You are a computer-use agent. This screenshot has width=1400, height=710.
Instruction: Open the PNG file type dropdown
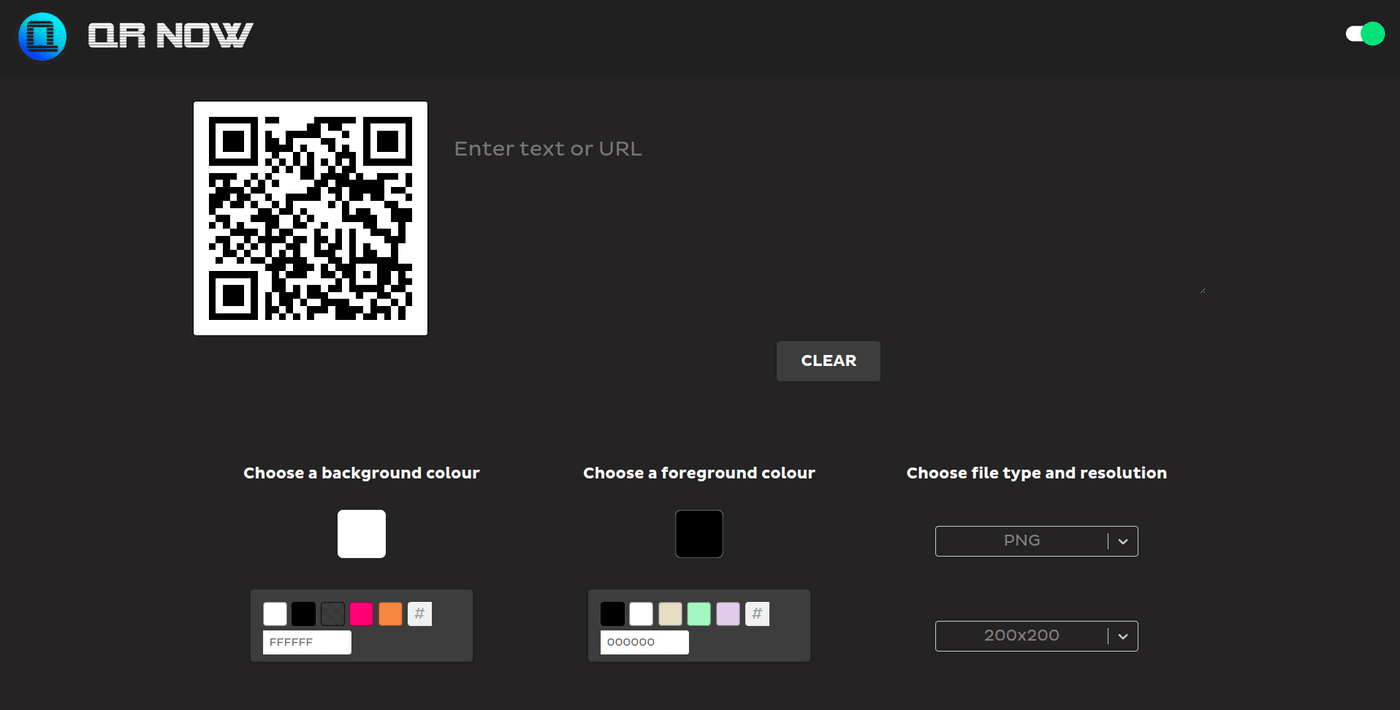(1036, 541)
